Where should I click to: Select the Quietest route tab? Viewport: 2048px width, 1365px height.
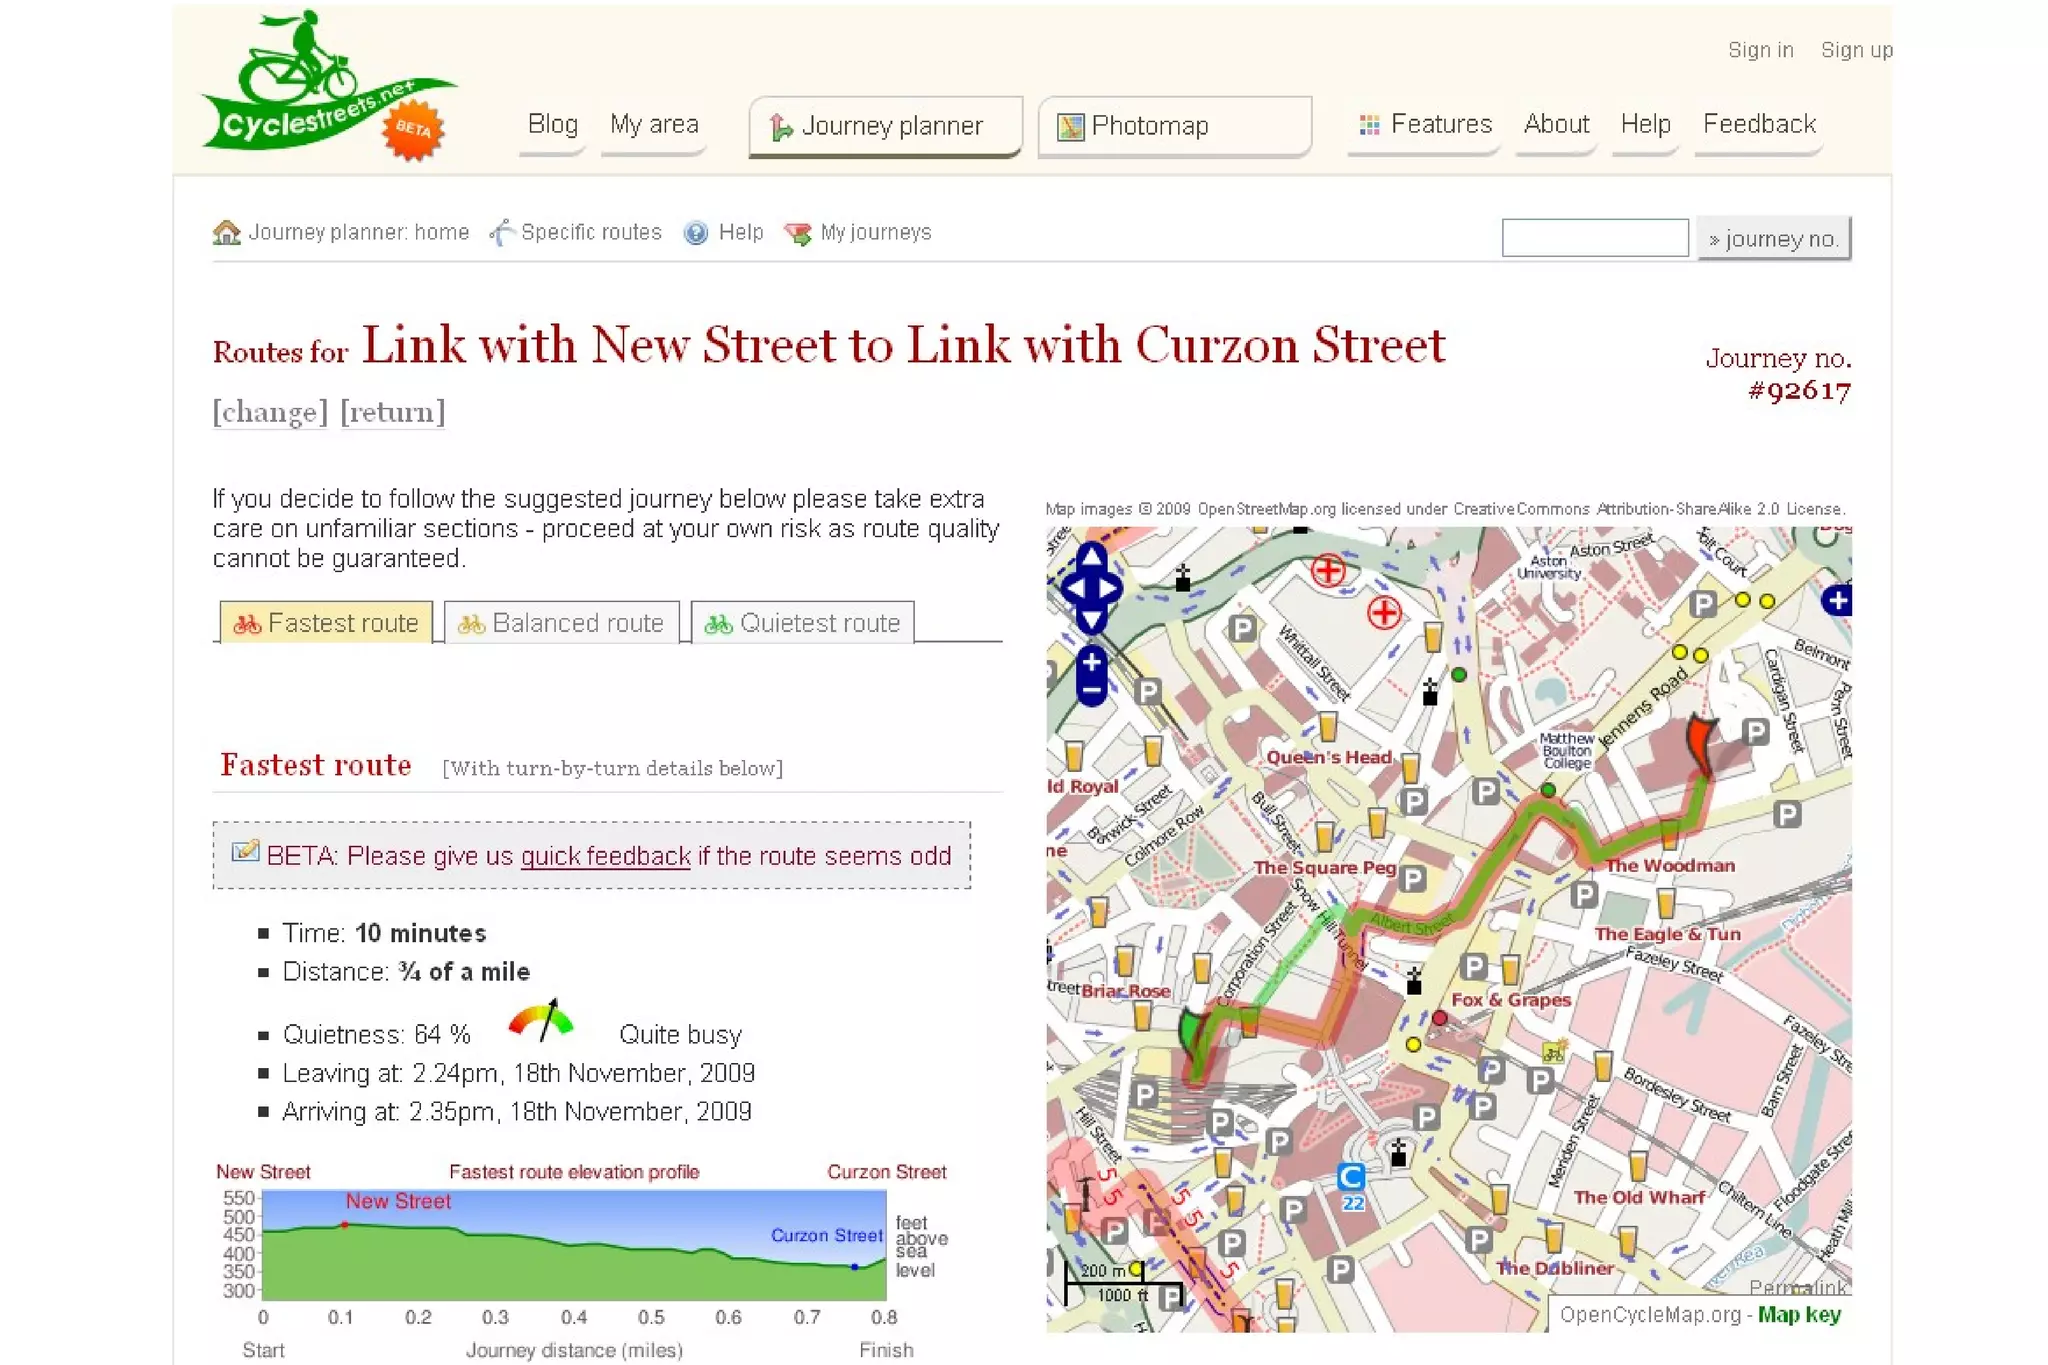pos(803,623)
